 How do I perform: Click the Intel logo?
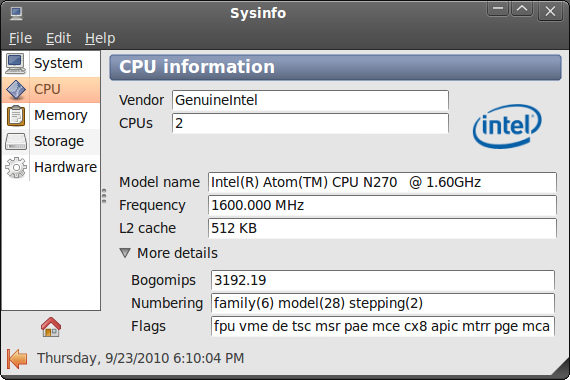[507, 126]
